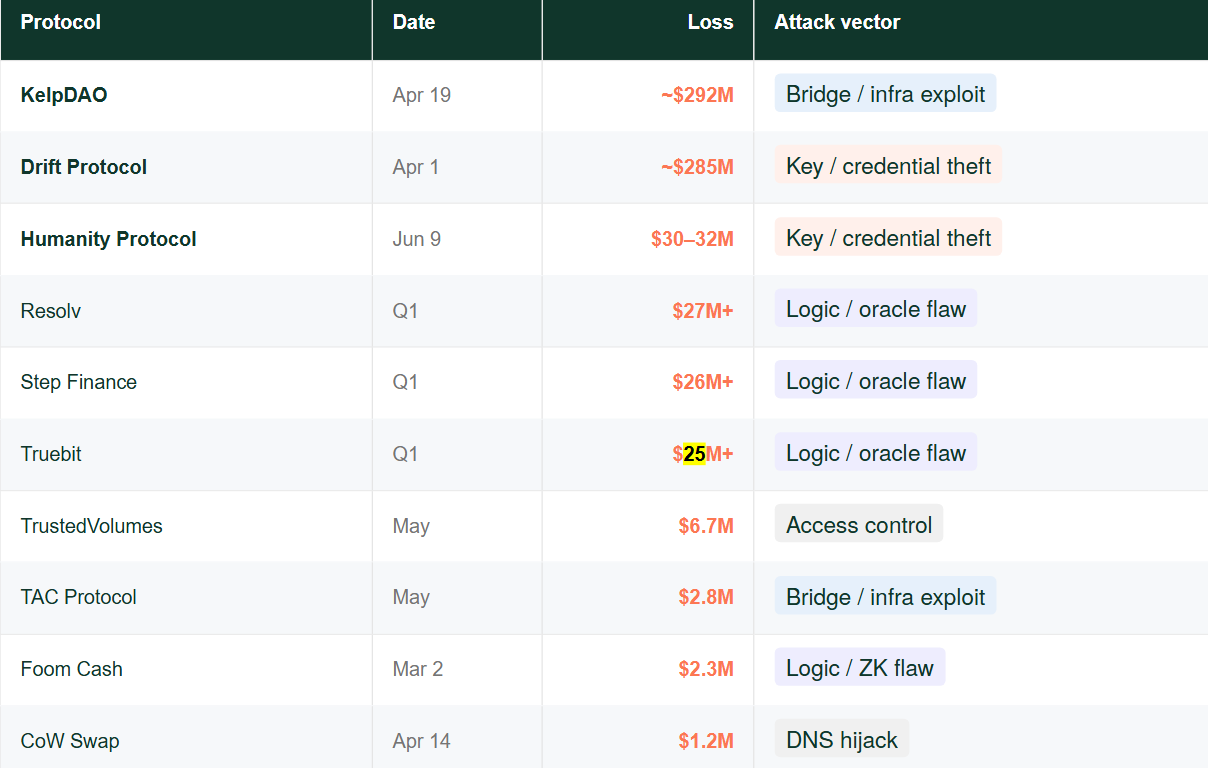1208x768 pixels.
Task: Click Step Finance's Logic / oracle flaw tag
Action: point(876,381)
